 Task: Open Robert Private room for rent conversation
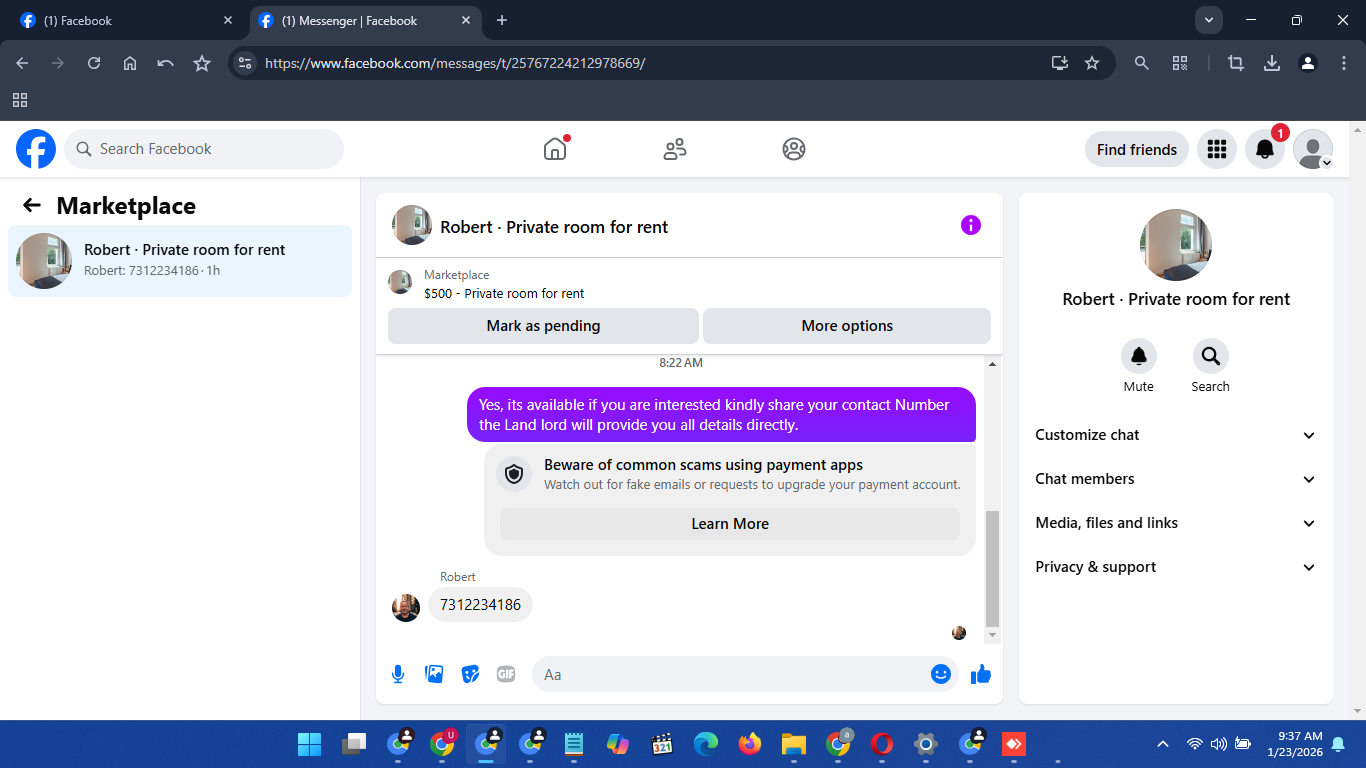180,261
